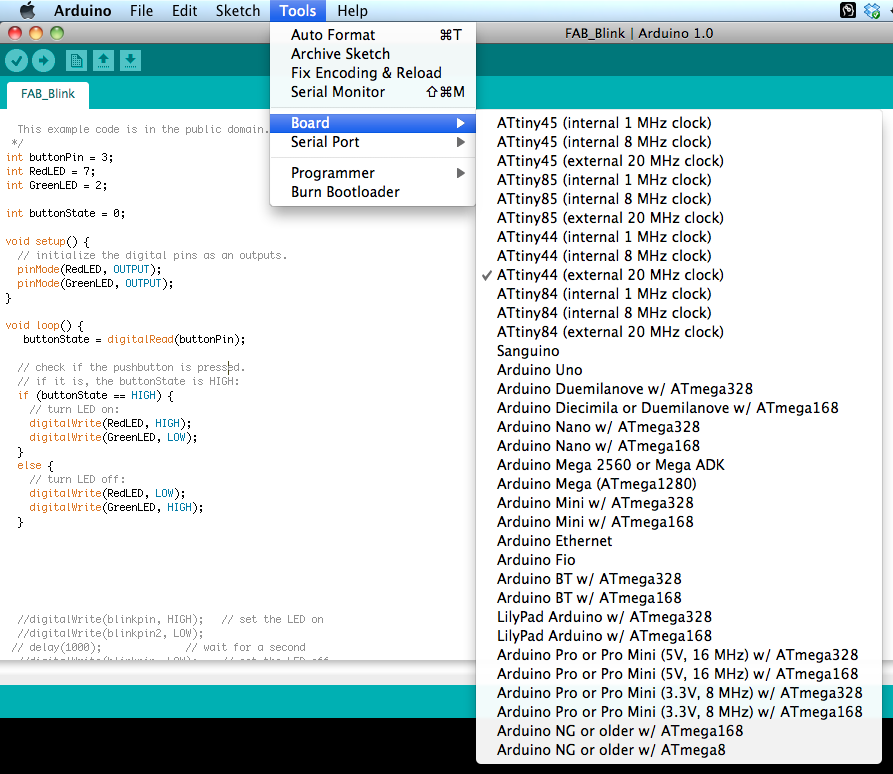Pick Arduino Mini w/ ATmega328

pyautogui.click(x=678, y=503)
